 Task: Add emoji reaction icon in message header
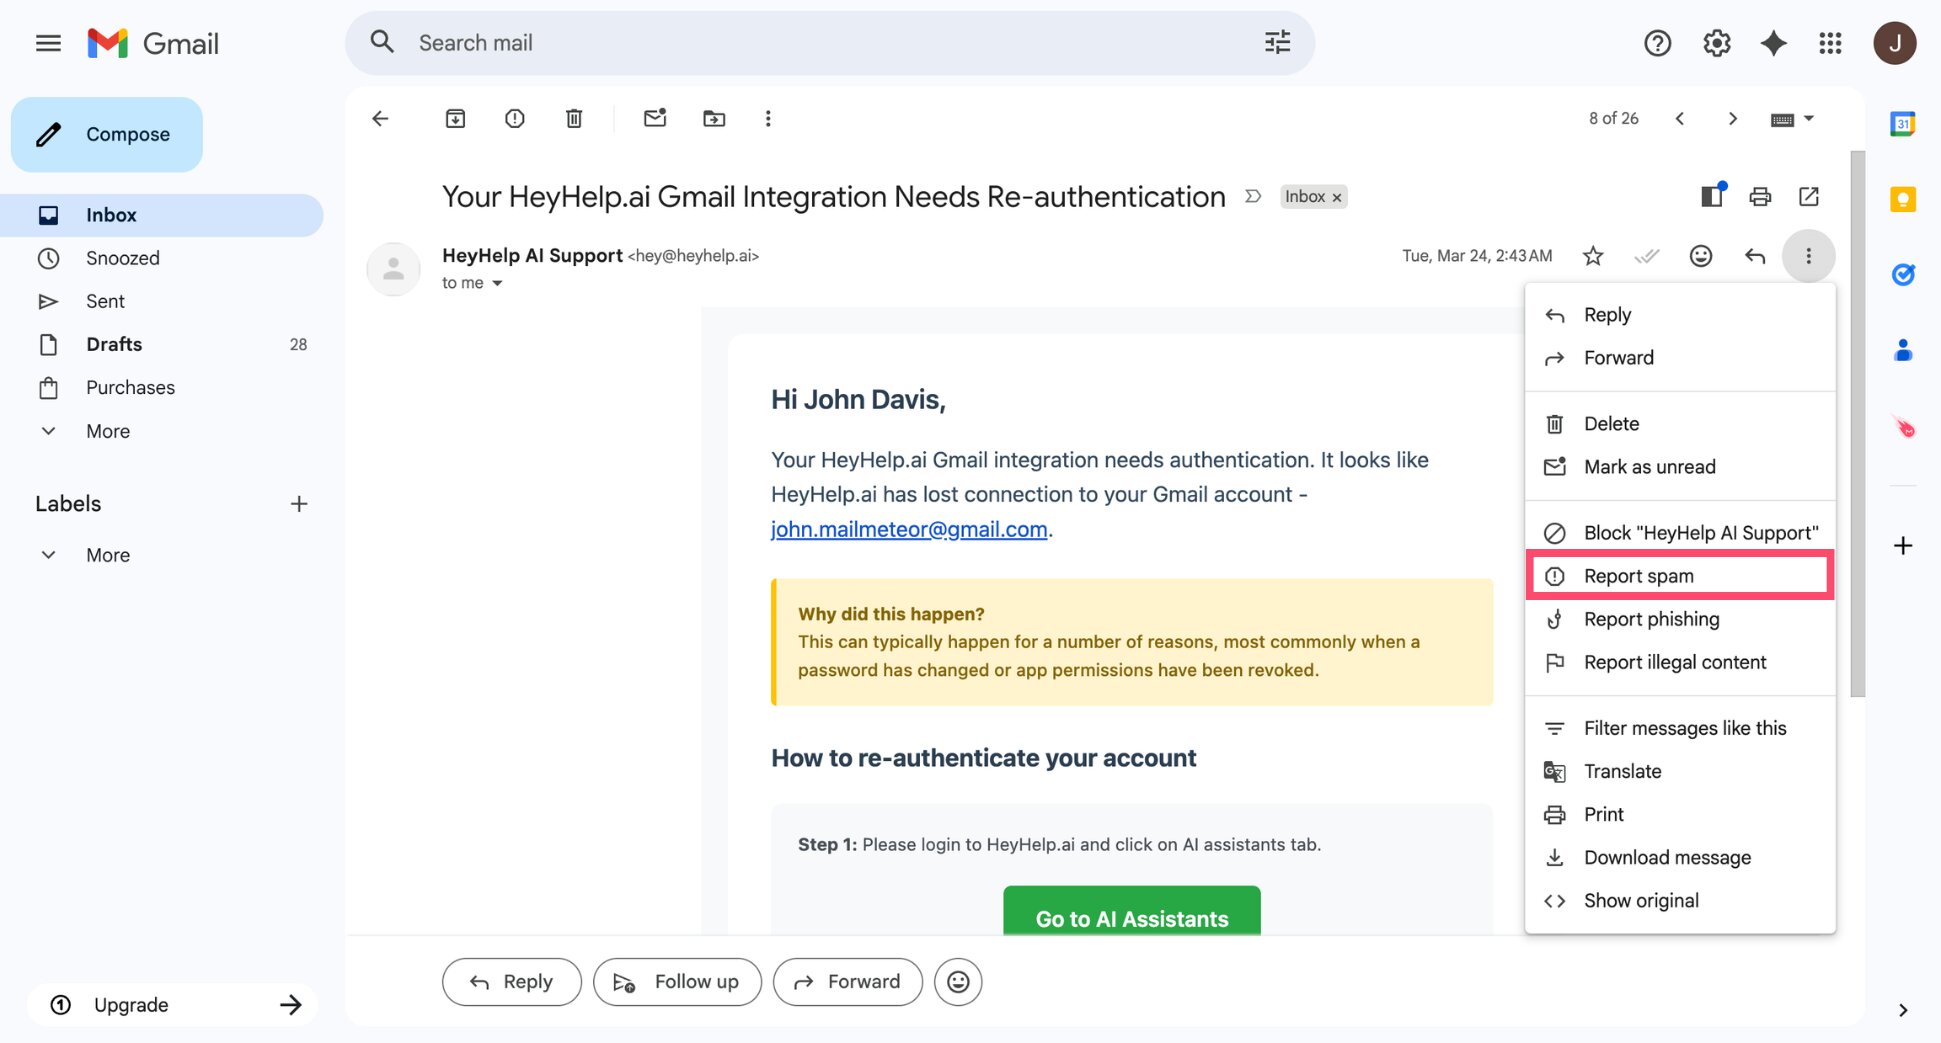(x=1700, y=256)
